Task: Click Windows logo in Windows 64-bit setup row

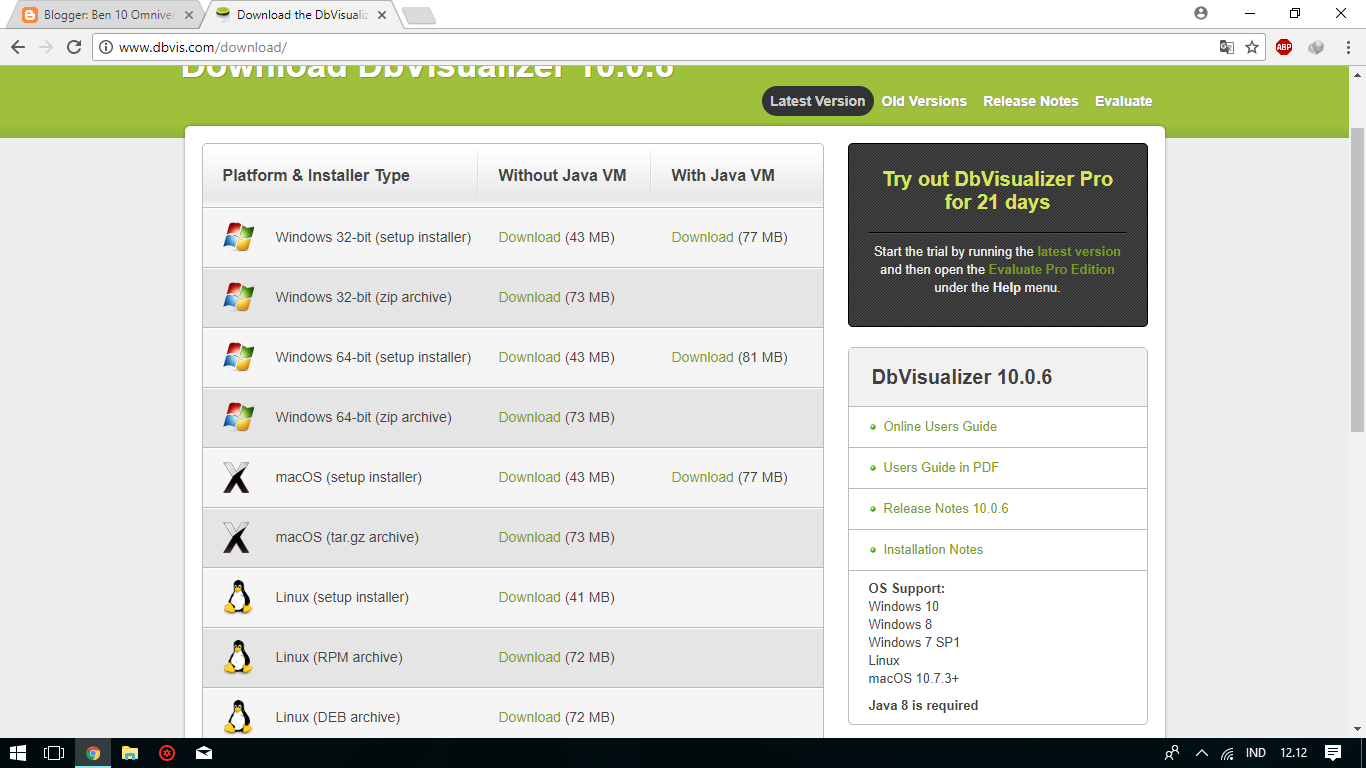Action: [238, 357]
